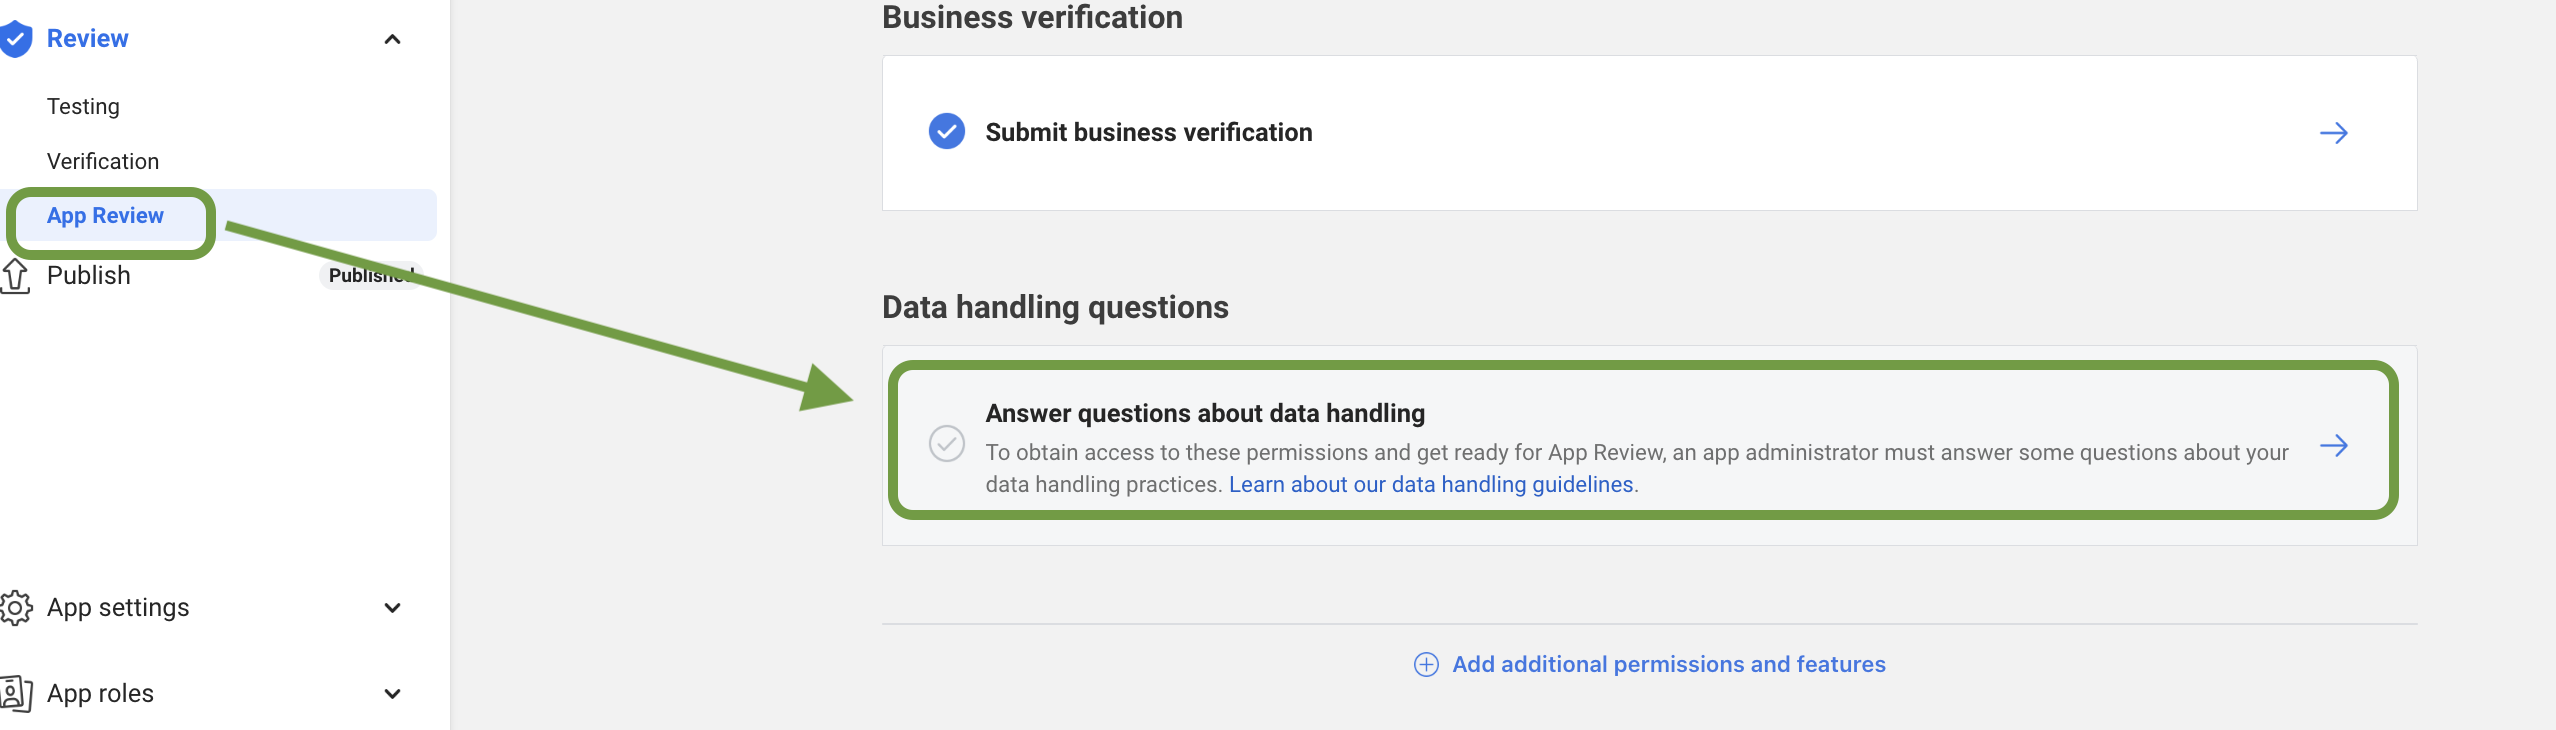The image size is (2556, 730).
Task: Open the Answer questions about data handling card
Action: click(1643, 441)
